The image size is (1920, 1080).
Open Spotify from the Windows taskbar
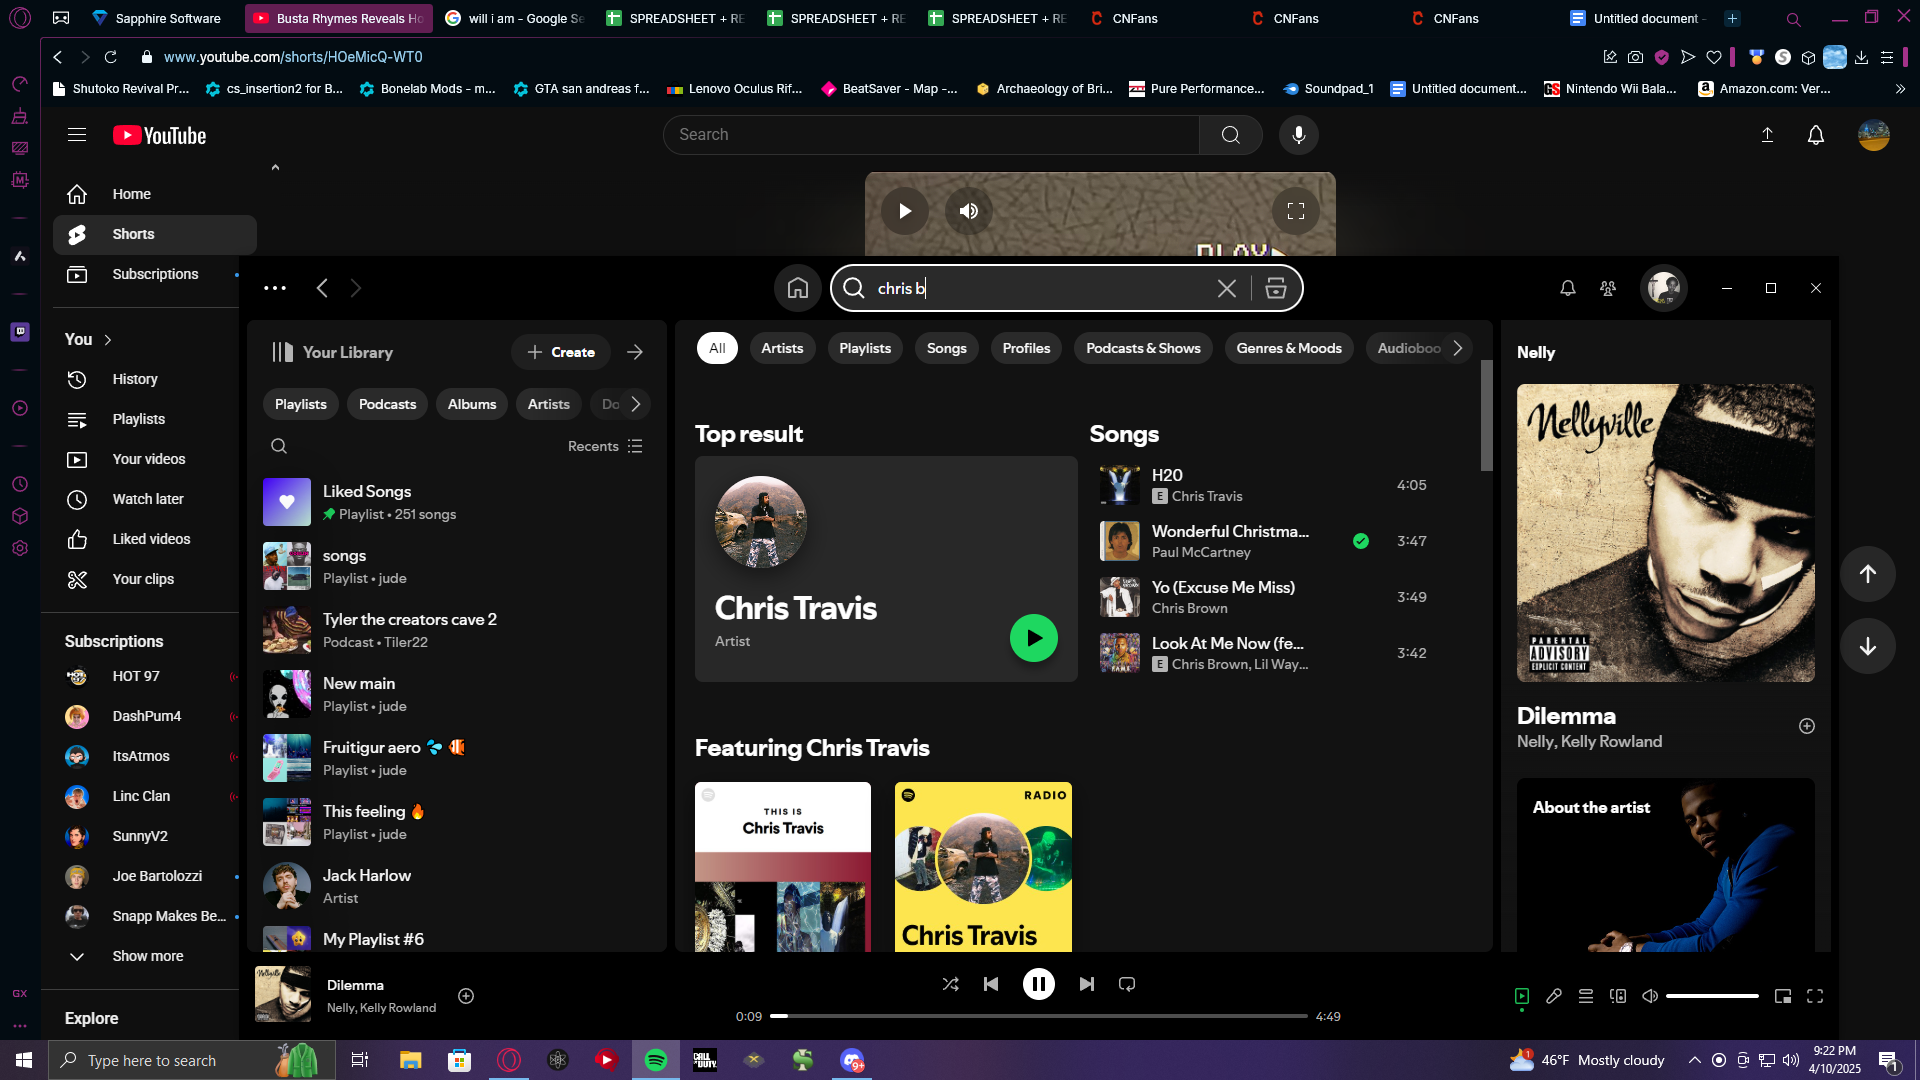[x=656, y=1060]
